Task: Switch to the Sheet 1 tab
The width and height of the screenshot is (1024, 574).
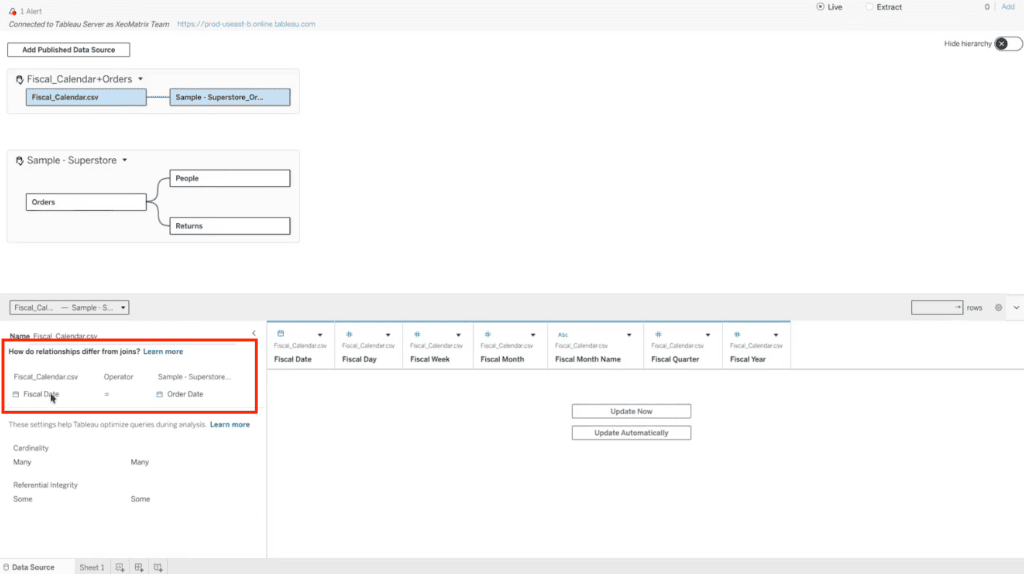Action: (91, 567)
